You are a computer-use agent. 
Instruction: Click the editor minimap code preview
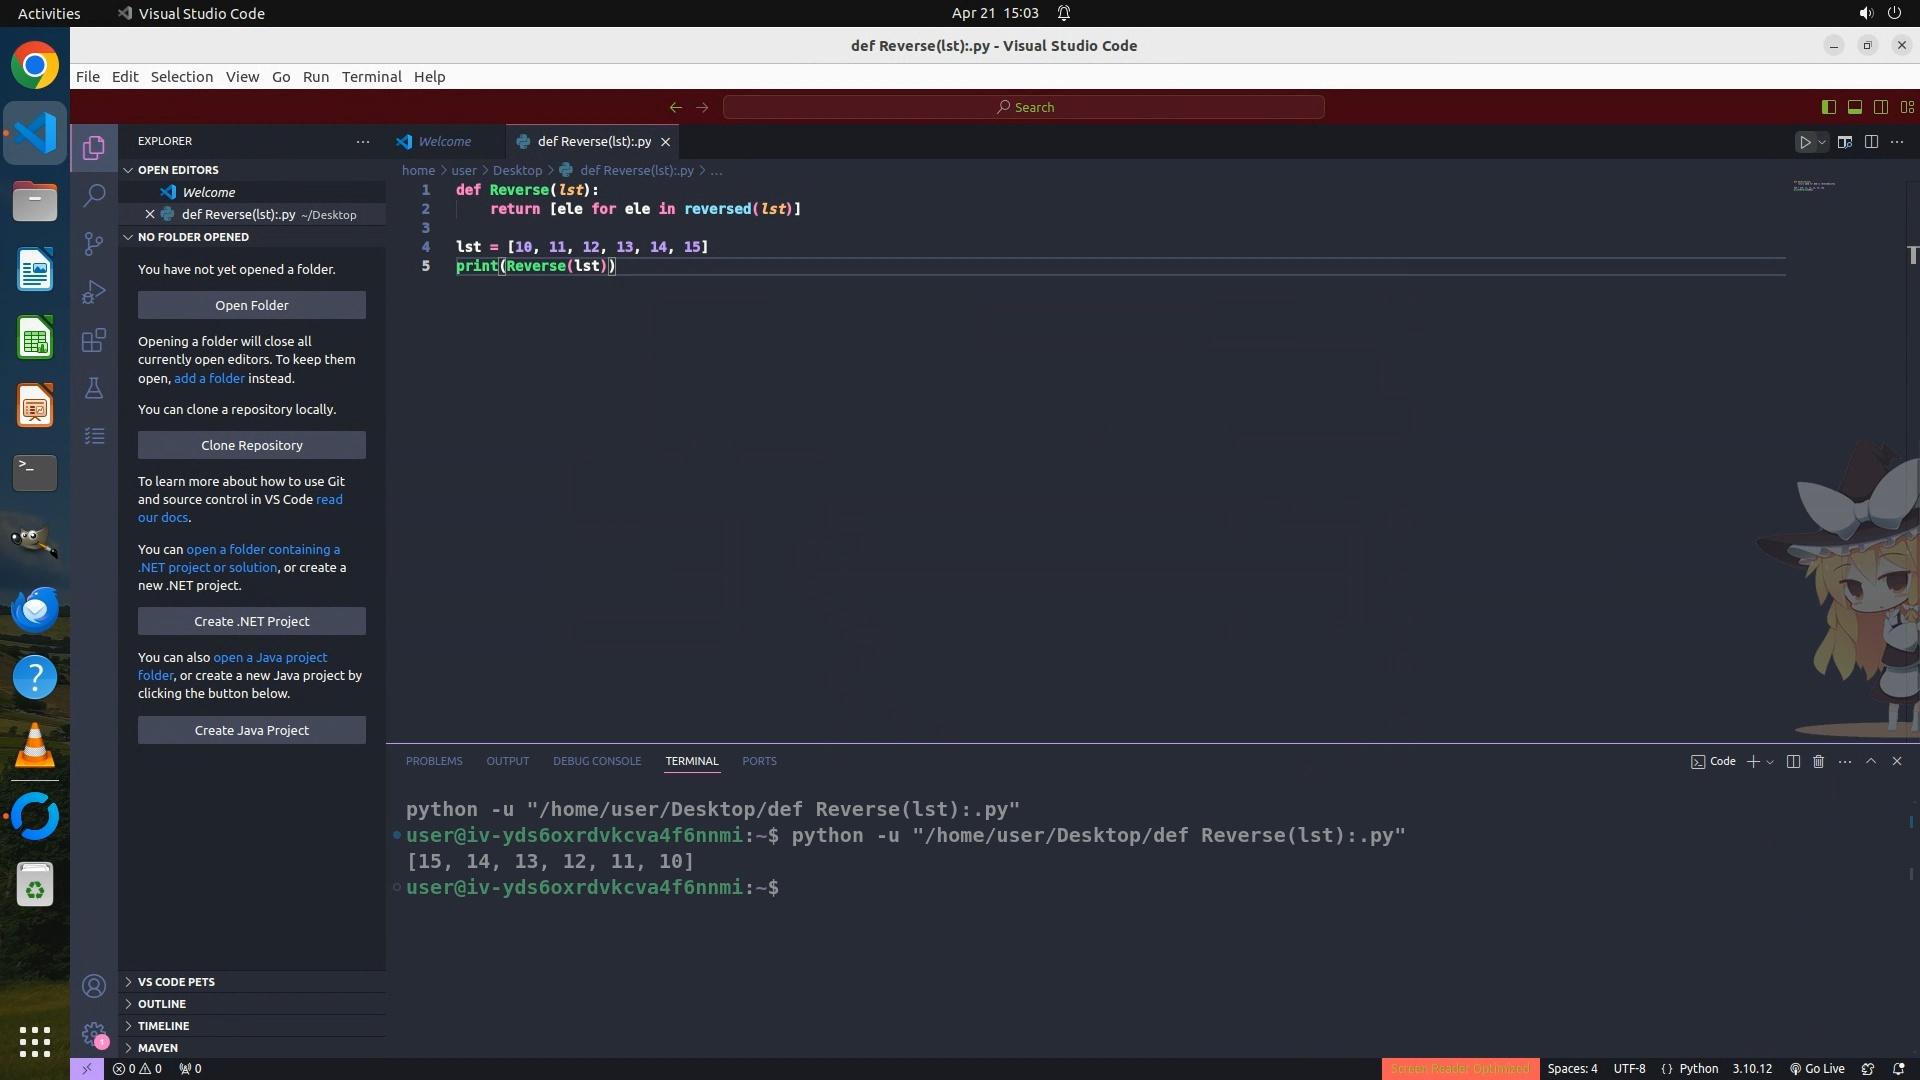(x=1813, y=186)
